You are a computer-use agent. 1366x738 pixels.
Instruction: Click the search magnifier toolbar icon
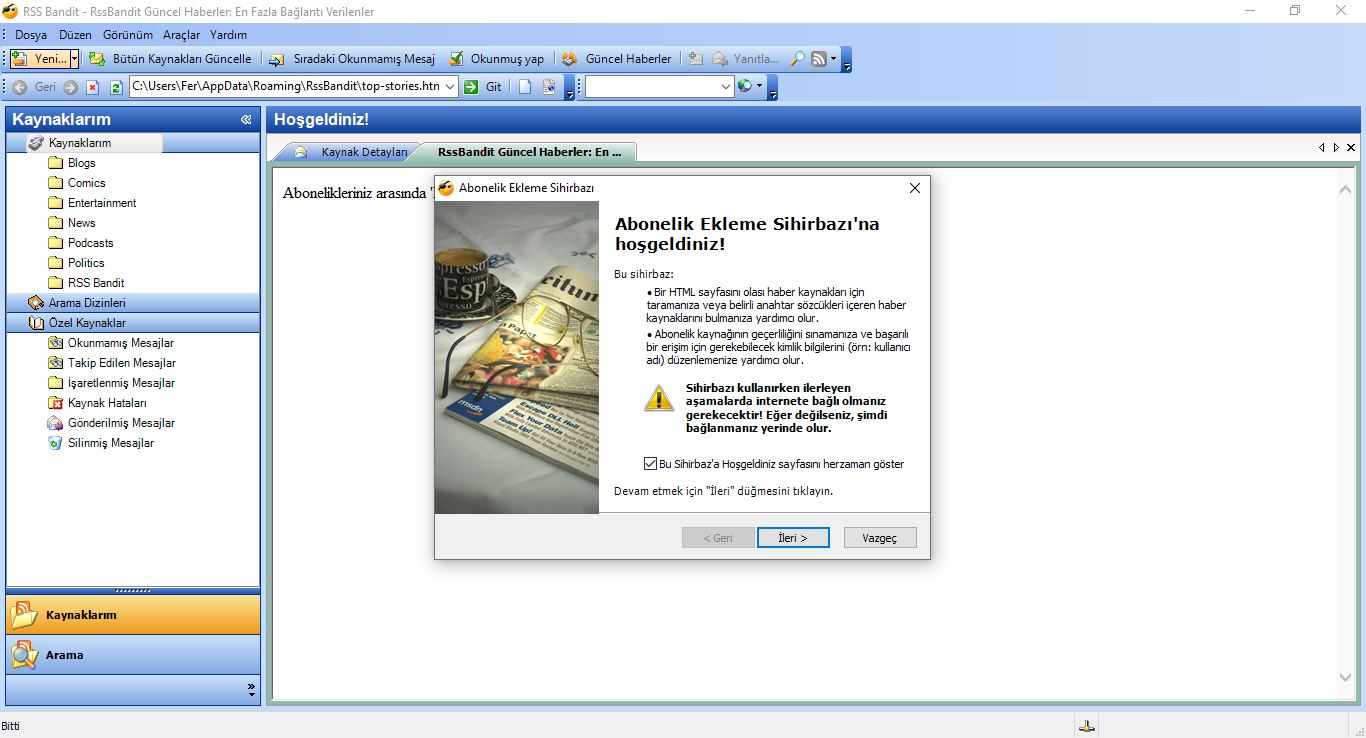tap(797, 59)
